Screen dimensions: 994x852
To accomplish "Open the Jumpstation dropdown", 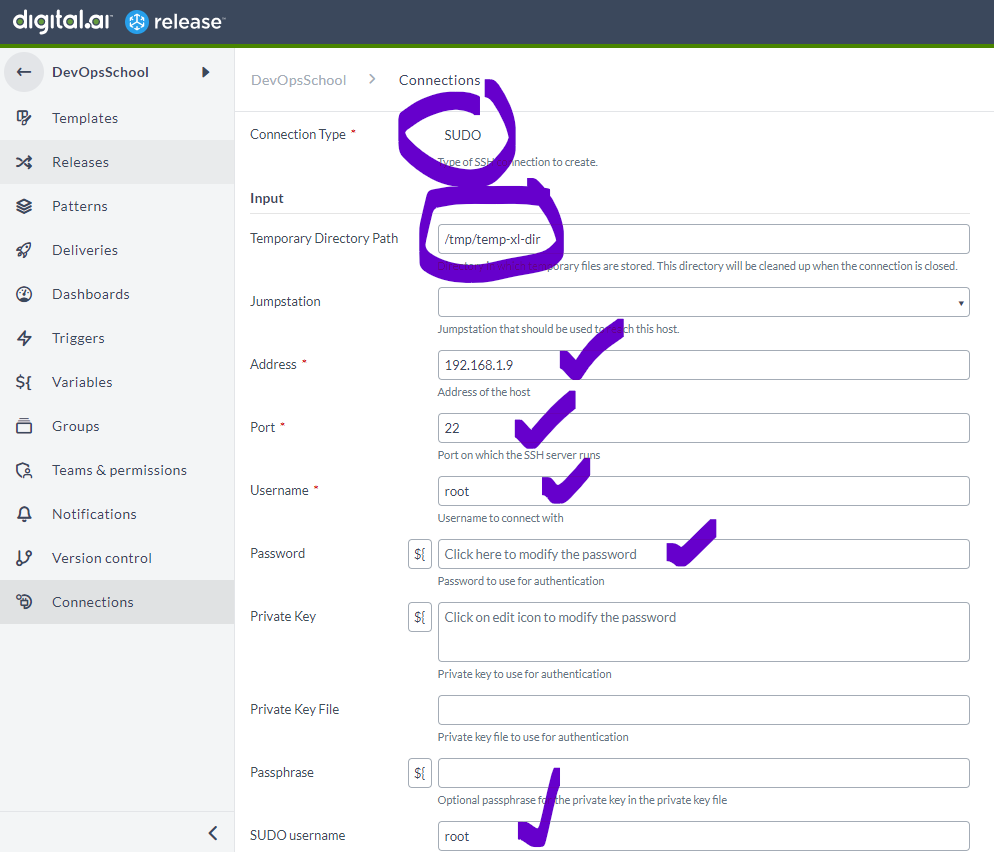I will [703, 302].
